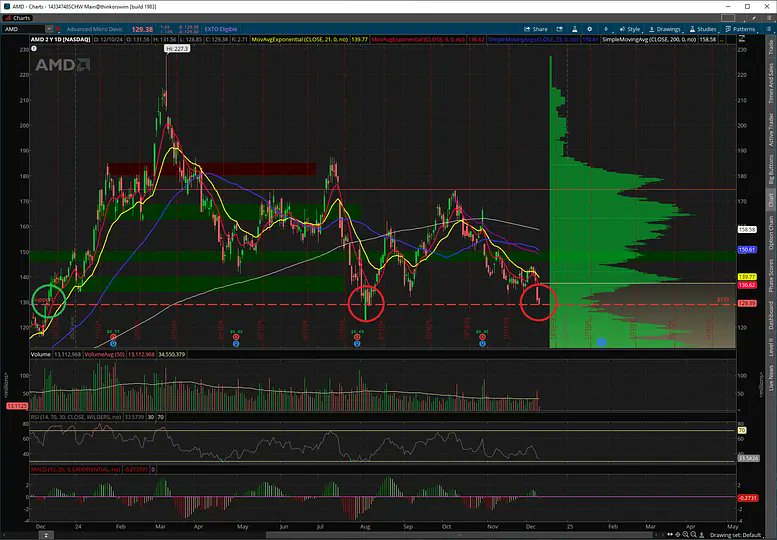Screen dimensions: 777x540
Task: Click the 150.61 blue price axis label
Action: (747, 250)
